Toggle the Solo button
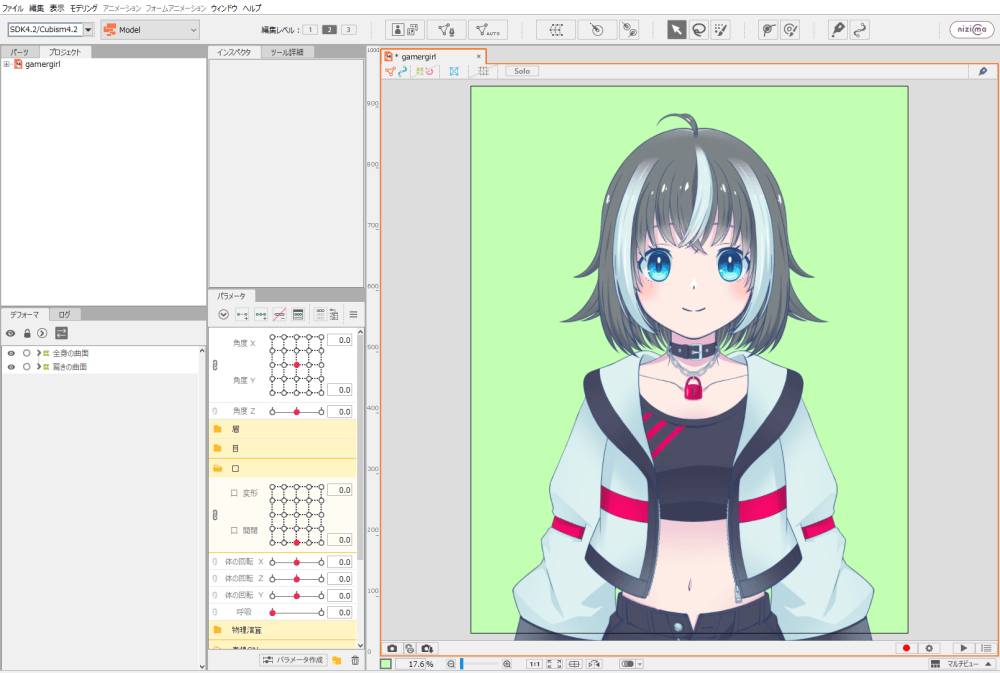Screen dimensions: 1000x673 pyautogui.click(x=522, y=71)
